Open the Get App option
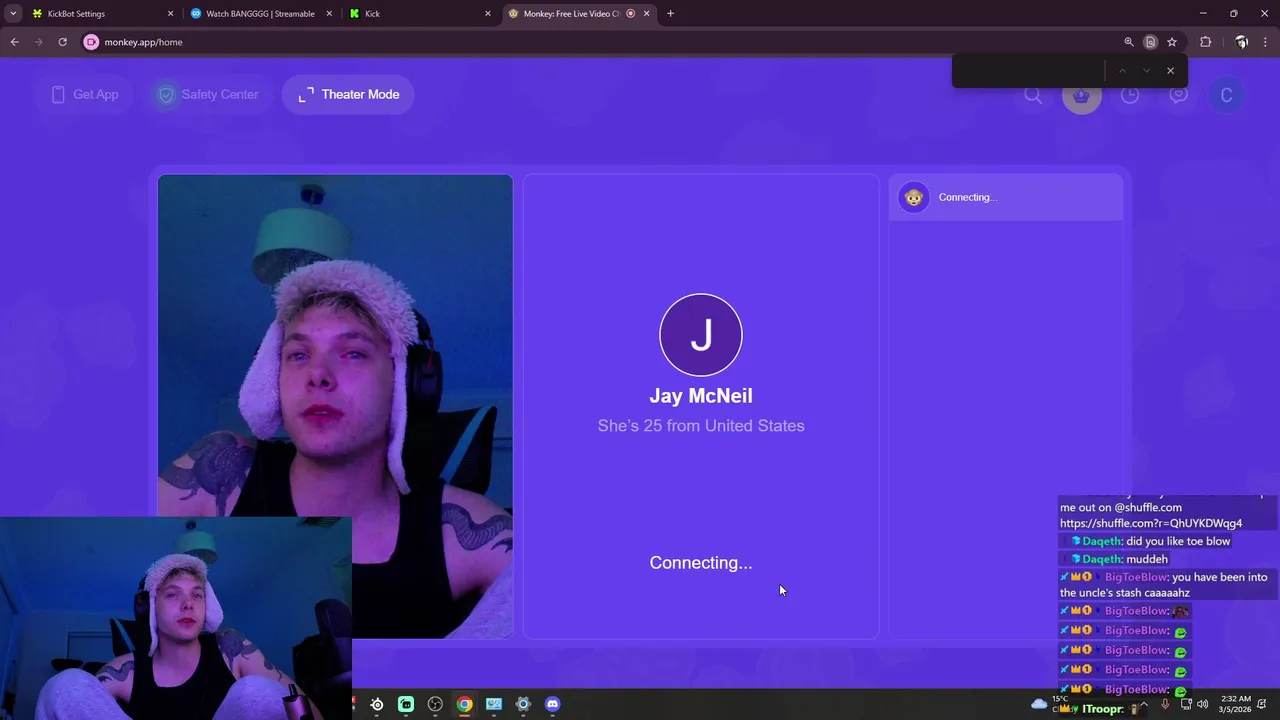1280x720 pixels. click(84, 94)
